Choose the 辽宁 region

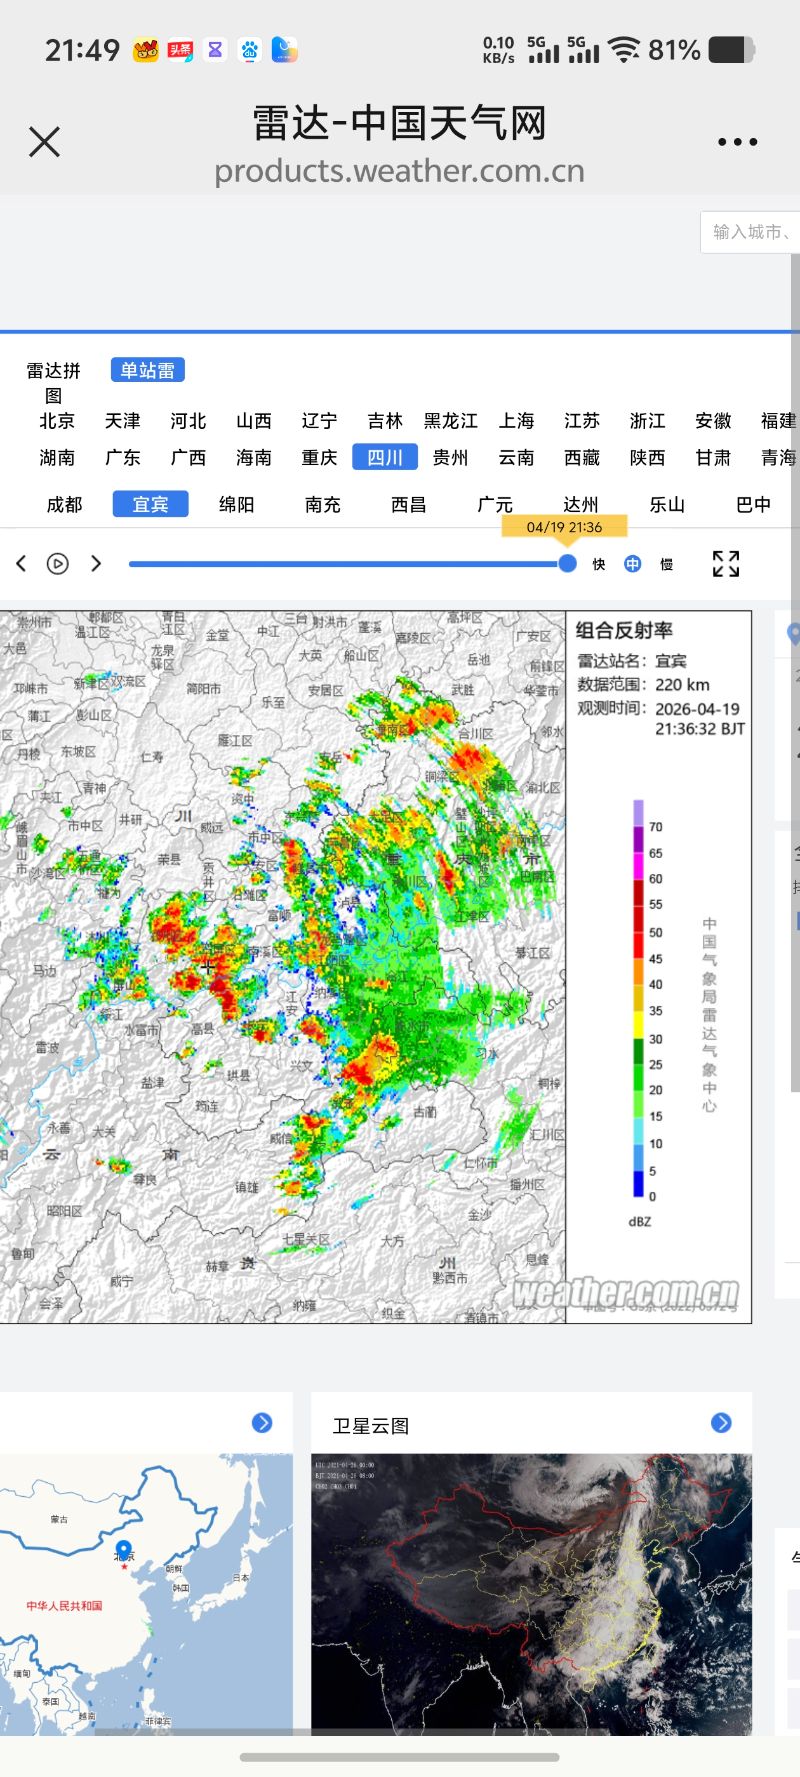tap(320, 421)
